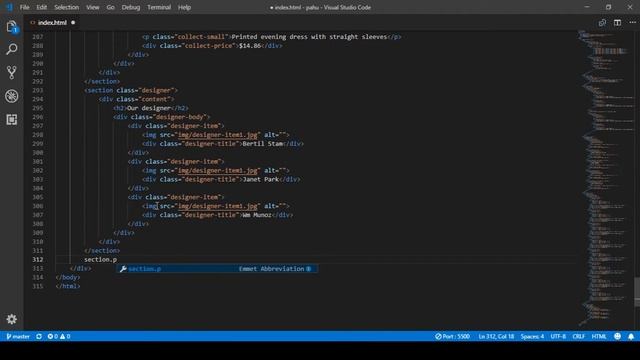Click the image path on line 298
The width and height of the screenshot is (640, 360).
[x=218, y=135]
